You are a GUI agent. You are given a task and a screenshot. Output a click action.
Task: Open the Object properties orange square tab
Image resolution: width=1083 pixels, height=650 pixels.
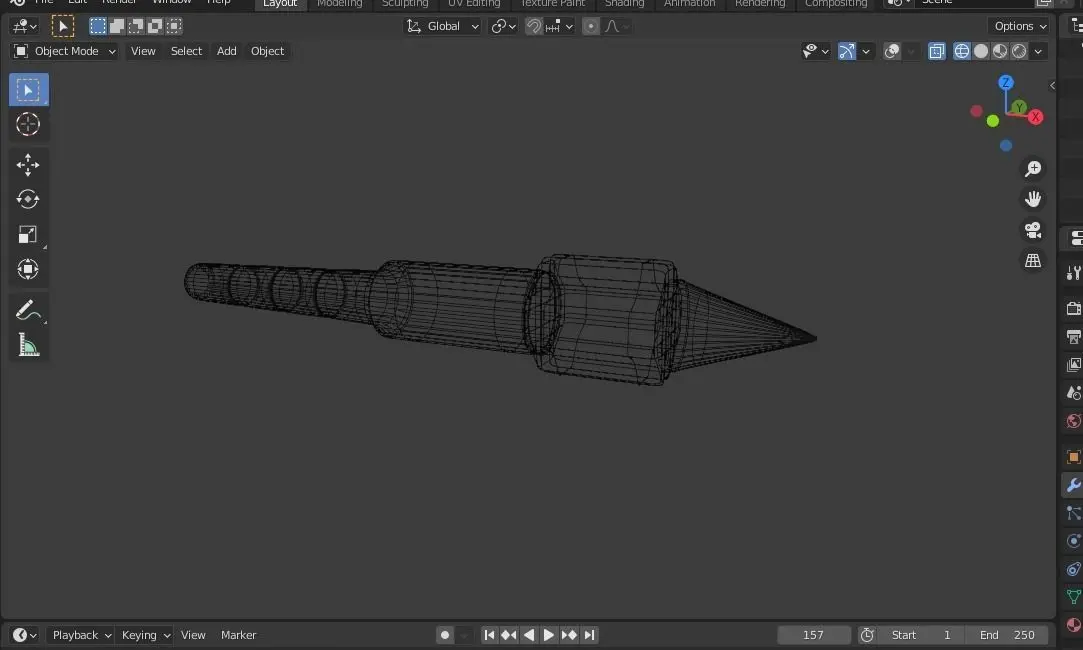[1073, 457]
